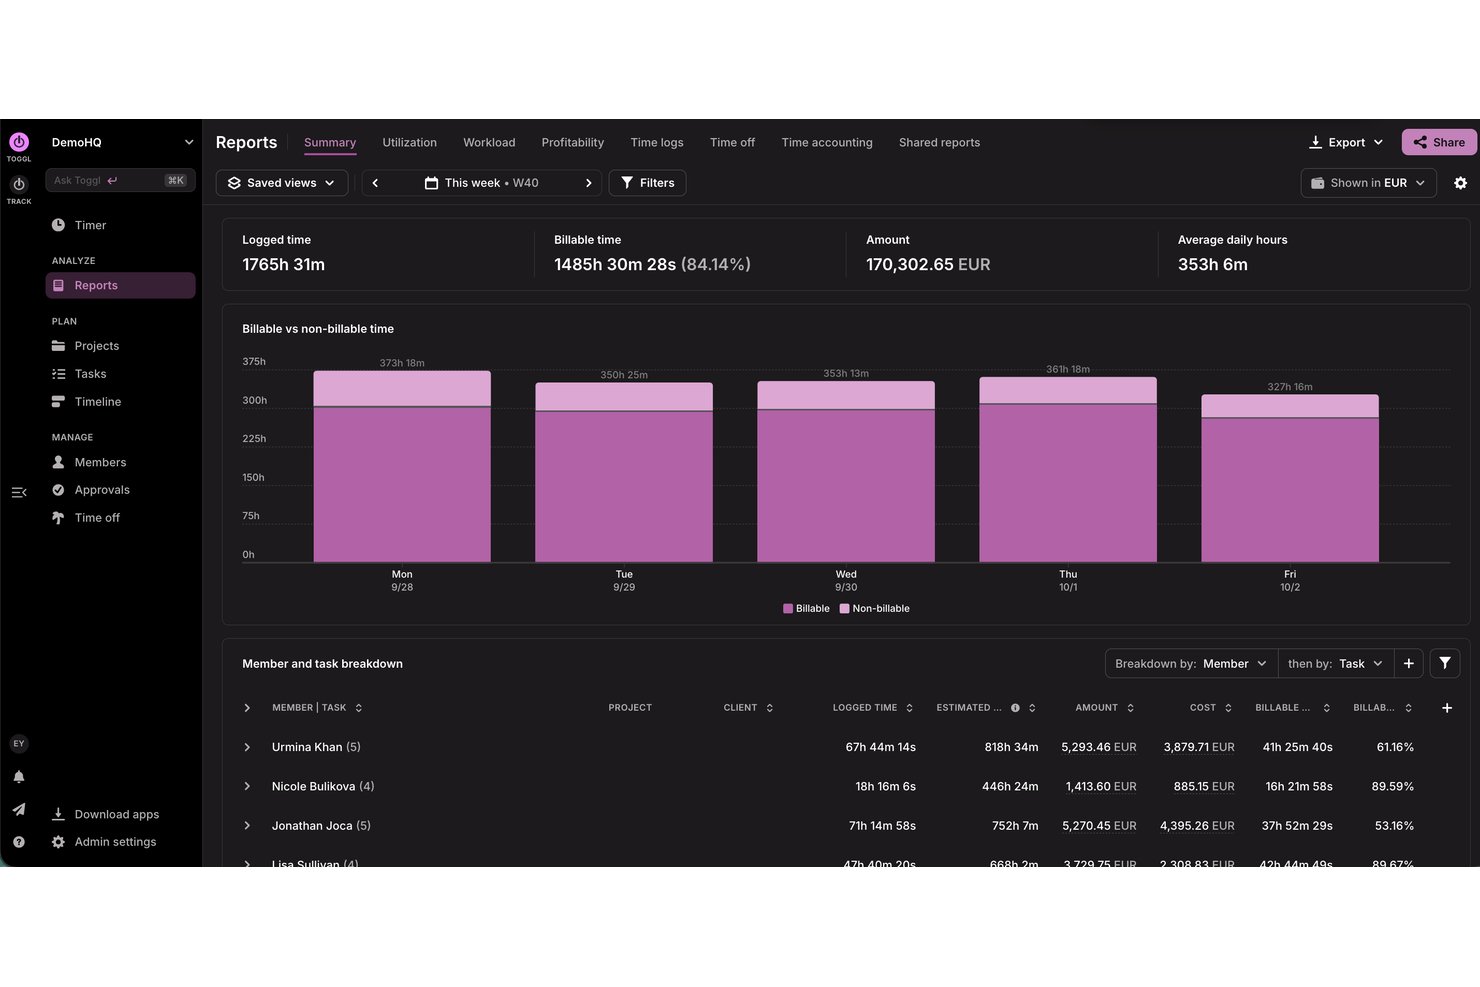Open the notifications bell icon
The width and height of the screenshot is (1480, 987).
pos(19,777)
